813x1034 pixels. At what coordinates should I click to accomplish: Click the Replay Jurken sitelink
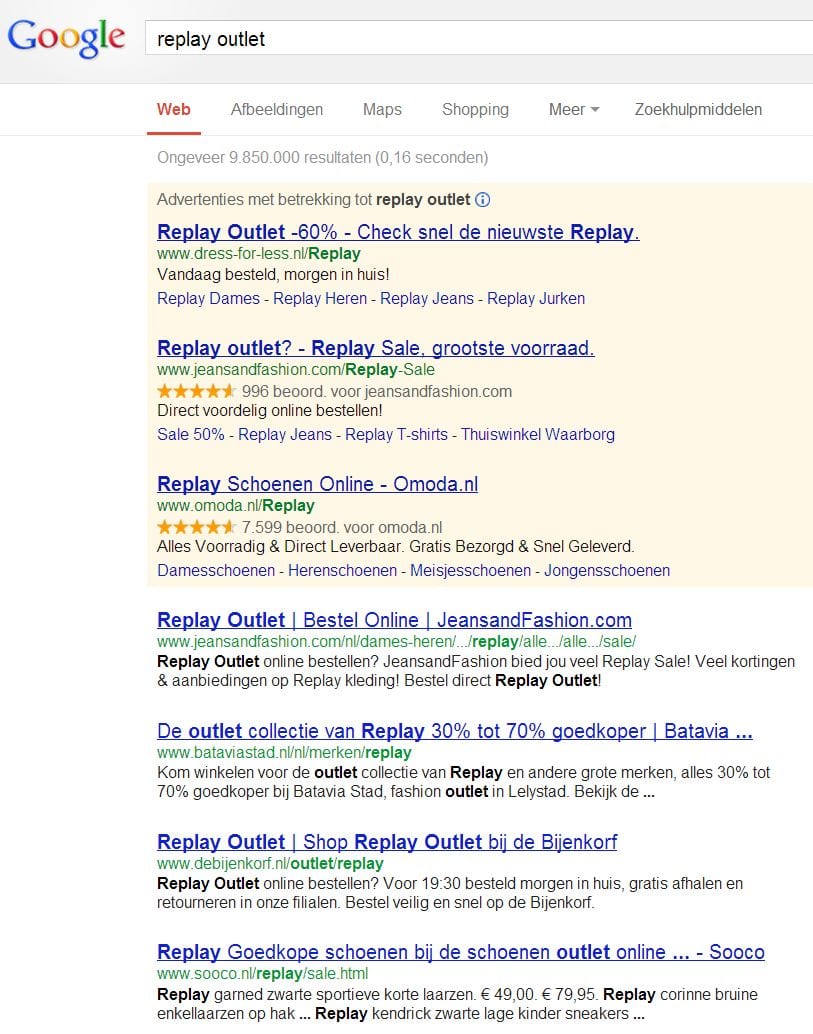click(x=536, y=299)
